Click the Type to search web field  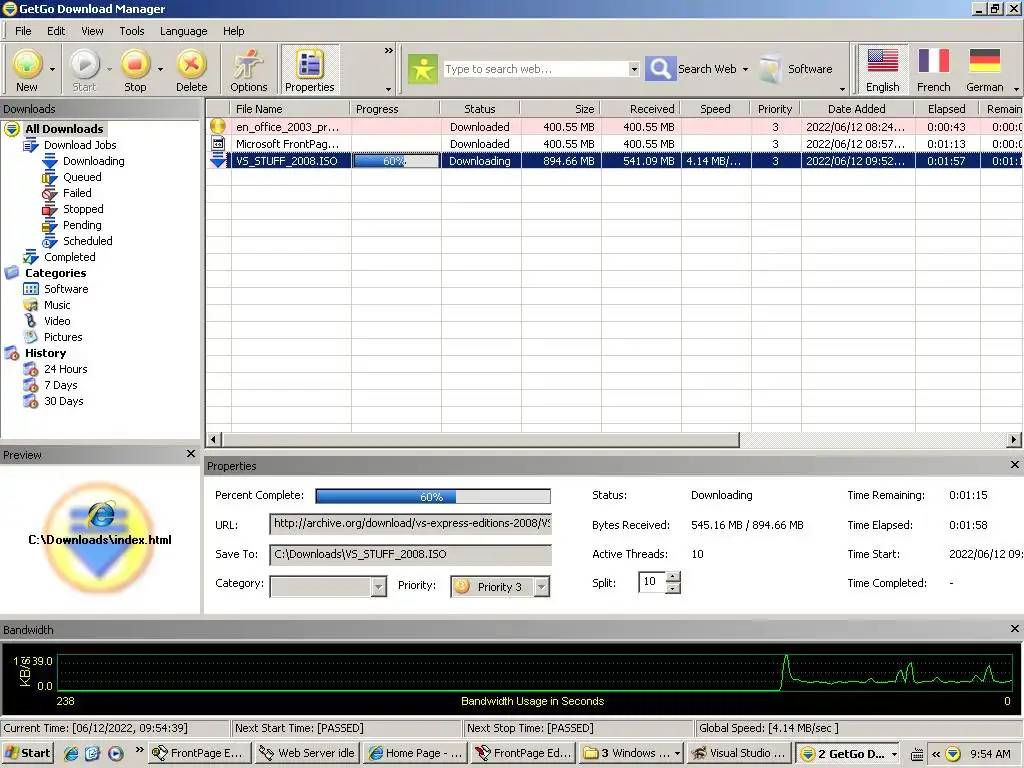(x=536, y=69)
